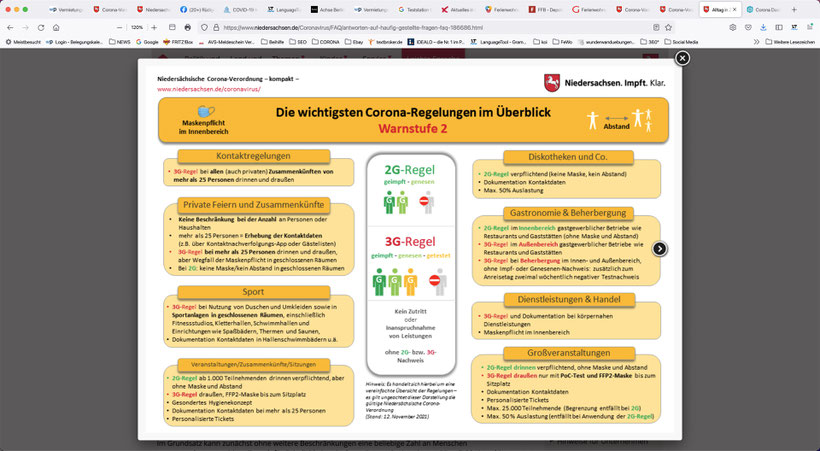This screenshot has width=820, height=451.
Task: Open the koi bookmarks folder
Action: [x=540, y=42]
